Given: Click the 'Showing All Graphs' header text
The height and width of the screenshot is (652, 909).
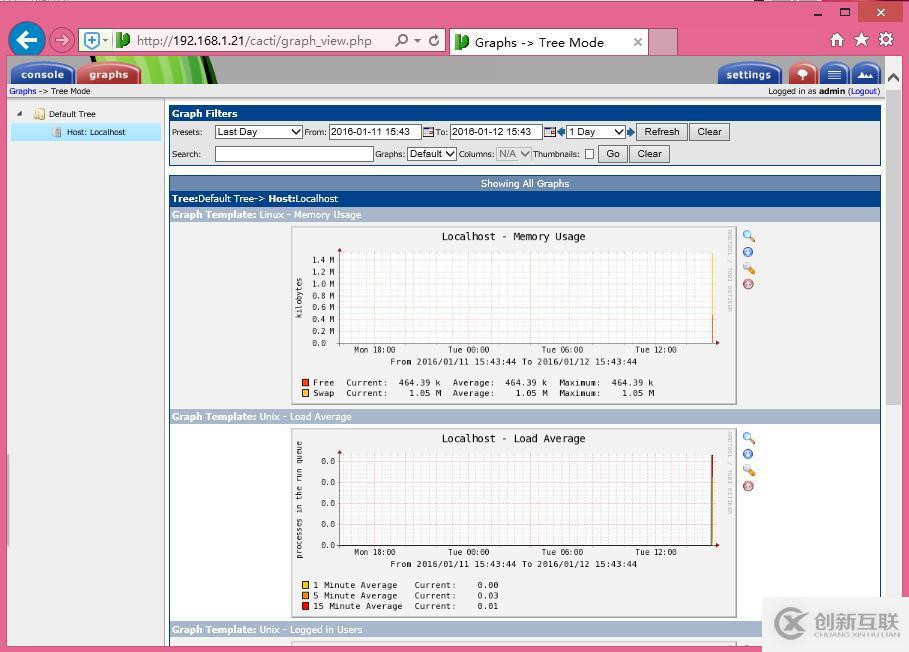Looking at the screenshot, I should point(525,184).
